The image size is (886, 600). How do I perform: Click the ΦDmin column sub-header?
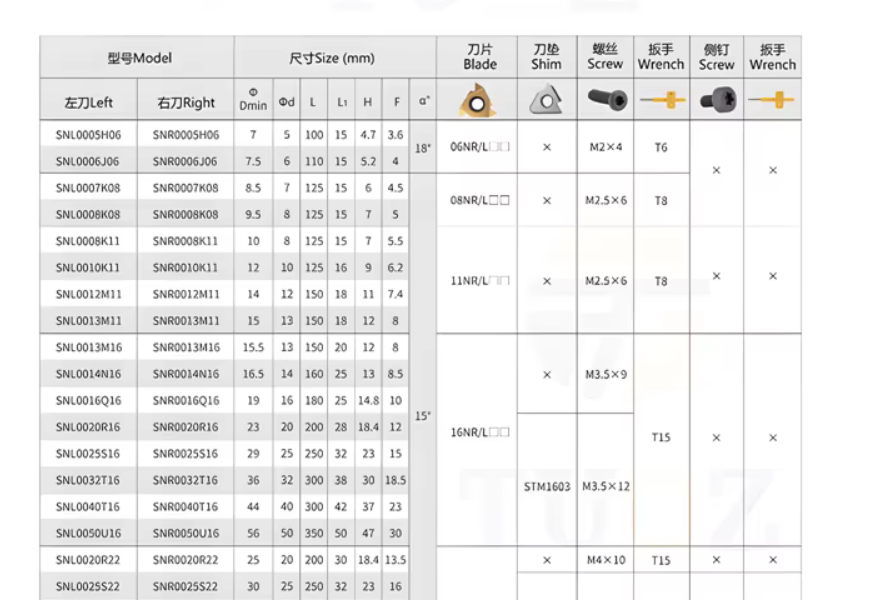click(x=253, y=99)
